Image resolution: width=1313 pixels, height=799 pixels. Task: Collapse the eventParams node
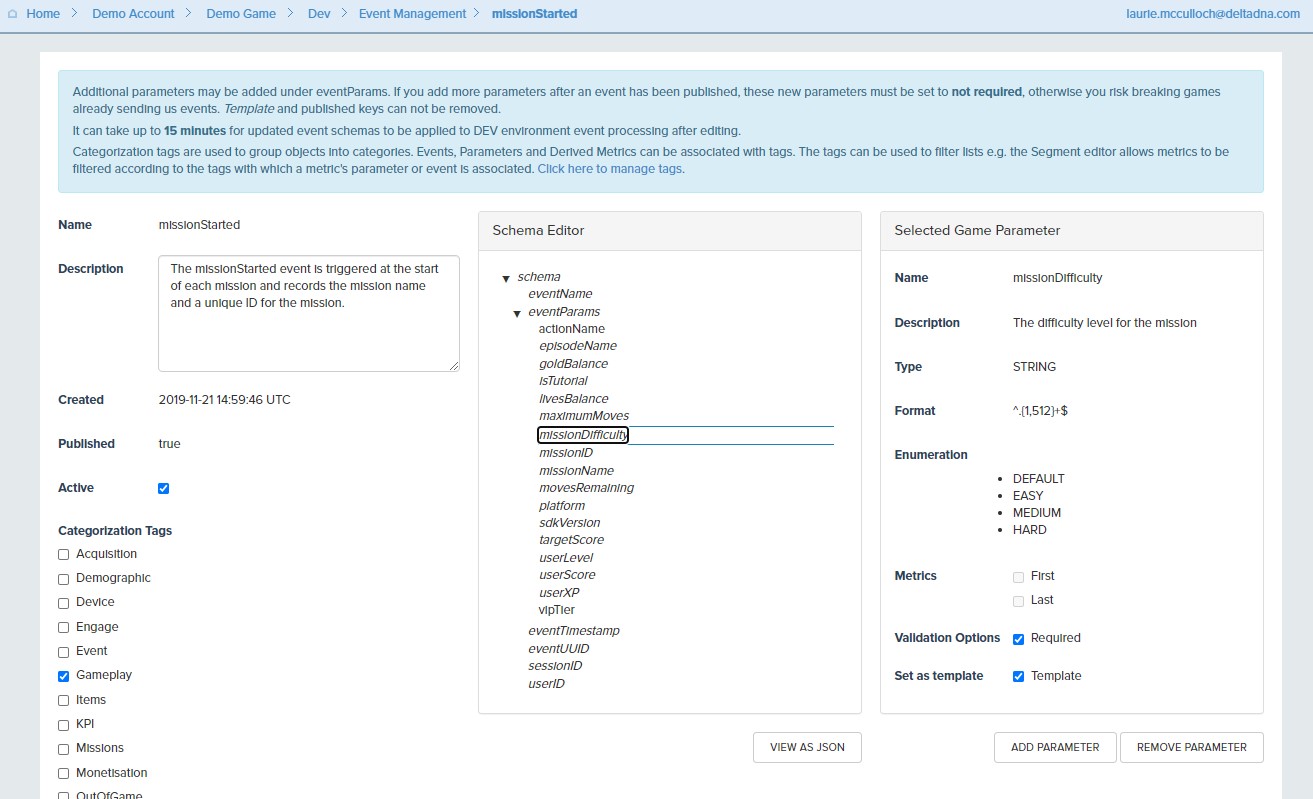517,313
